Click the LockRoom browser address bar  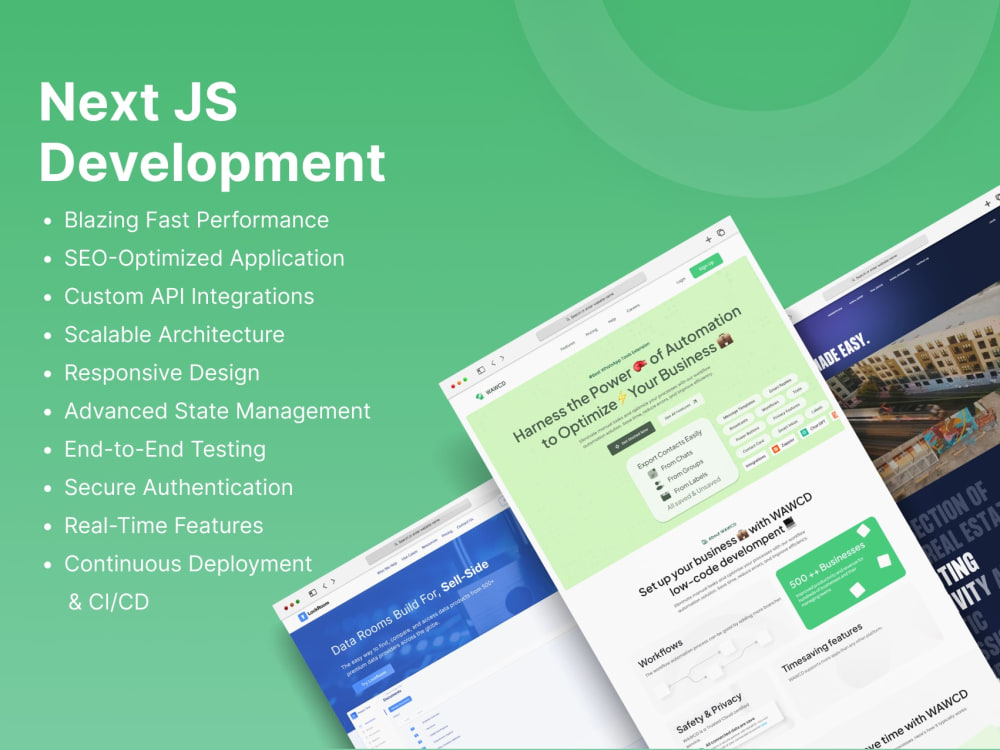(418, 531)
